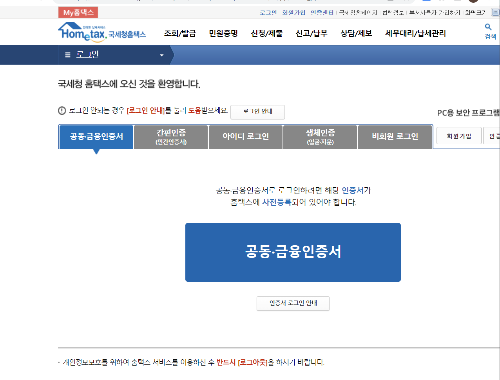Screen dimensions: 500x380
Task: Click the 로그인 link in top bar
Action: [x=268, y=13]
